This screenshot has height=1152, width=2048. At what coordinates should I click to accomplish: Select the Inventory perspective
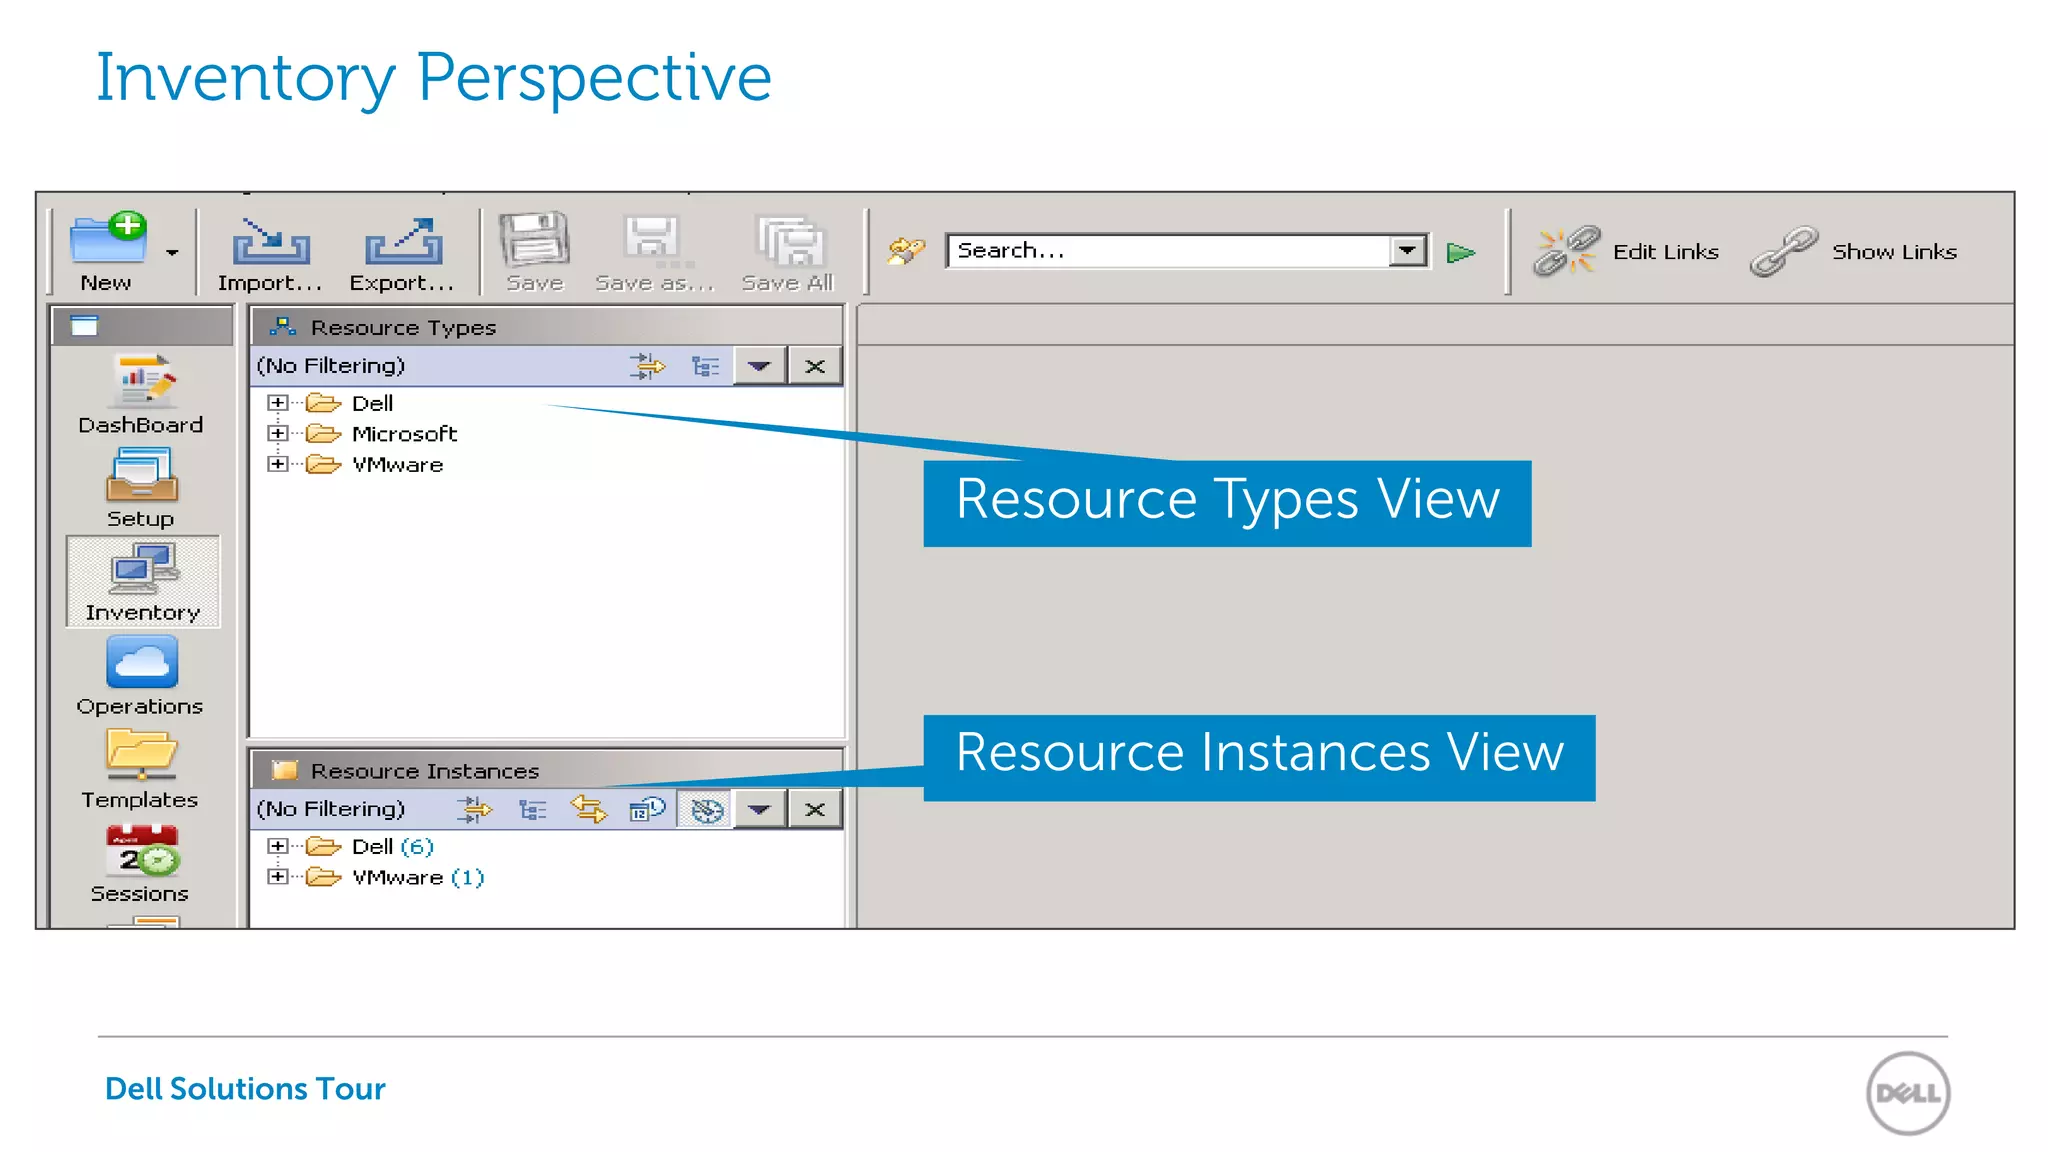click(143, 582)
